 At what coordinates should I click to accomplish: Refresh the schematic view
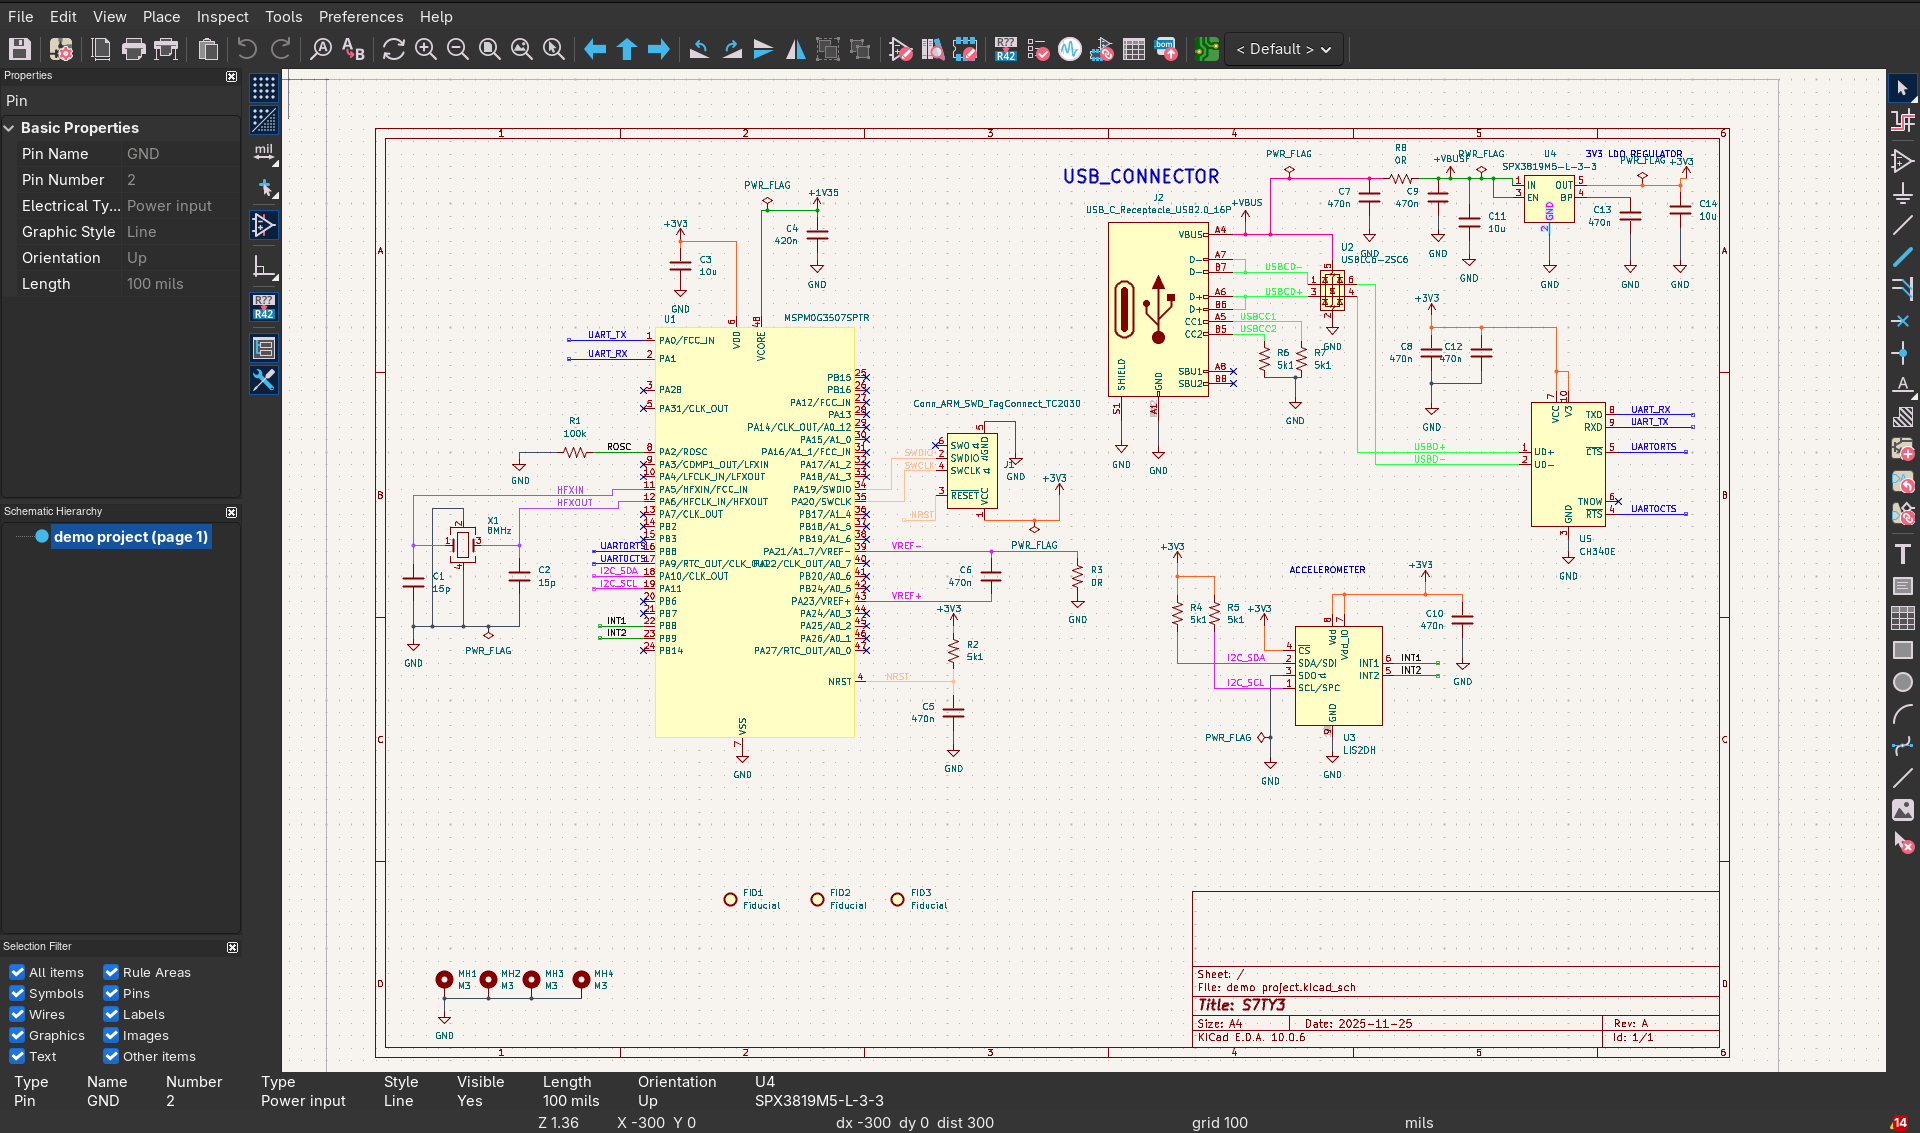point(394,49)
